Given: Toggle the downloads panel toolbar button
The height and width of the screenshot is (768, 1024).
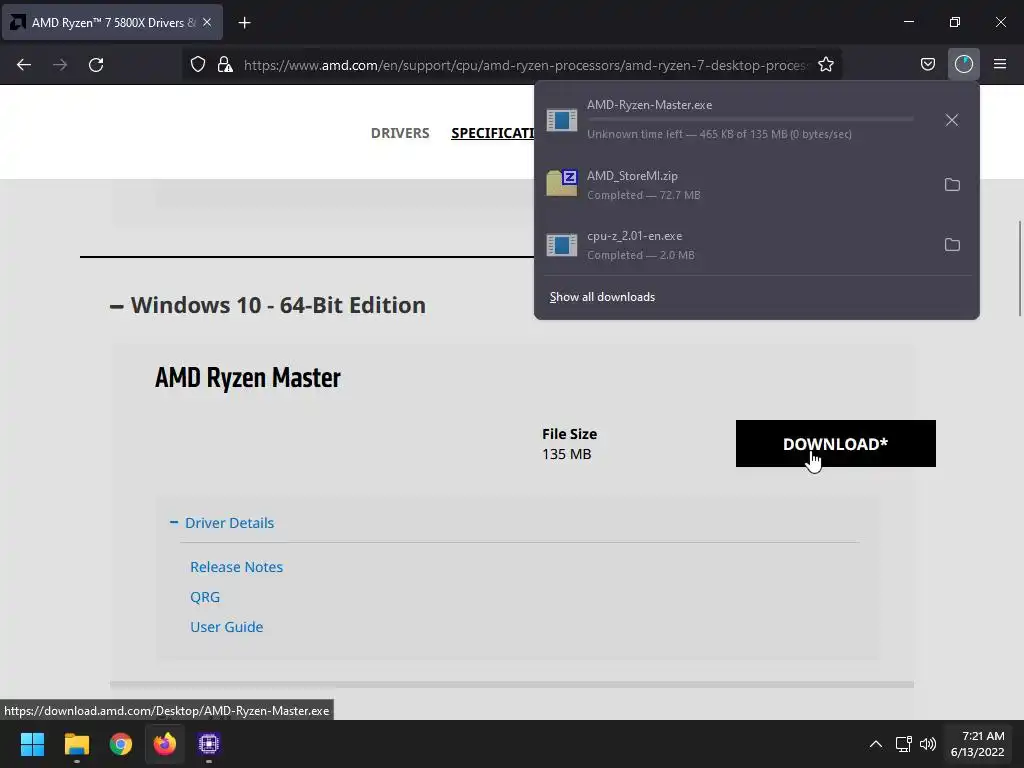Looking at the screenshot, I should 963,65.
